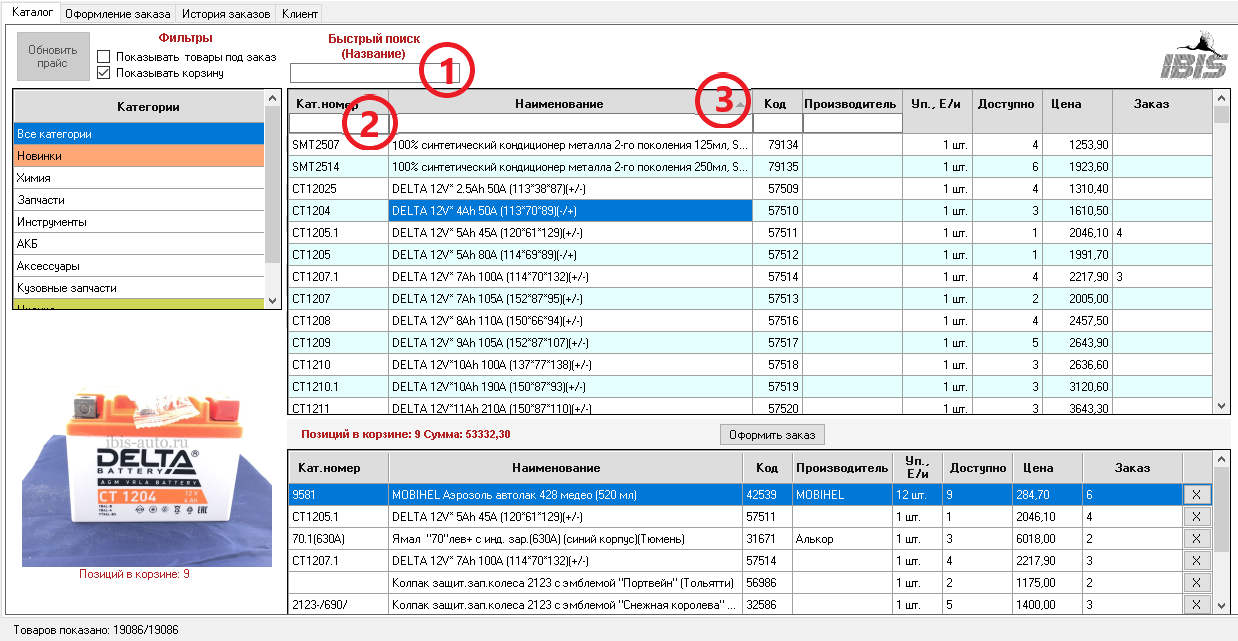Click sort arrow in Наименование header
The height and width of the screenshot is (641, 1238).
[x=739, y=104]
